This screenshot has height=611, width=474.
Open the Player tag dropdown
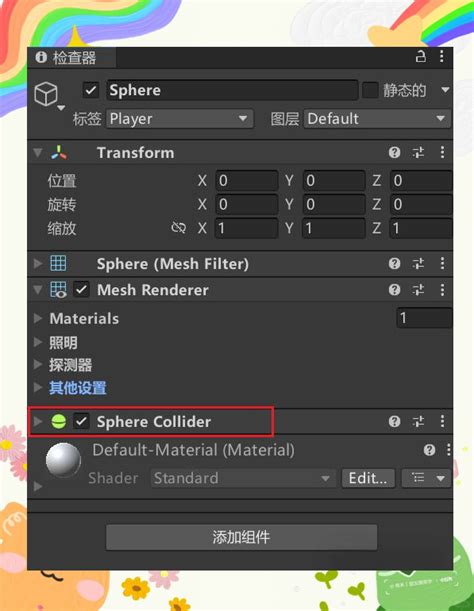(x=180, y=118)
